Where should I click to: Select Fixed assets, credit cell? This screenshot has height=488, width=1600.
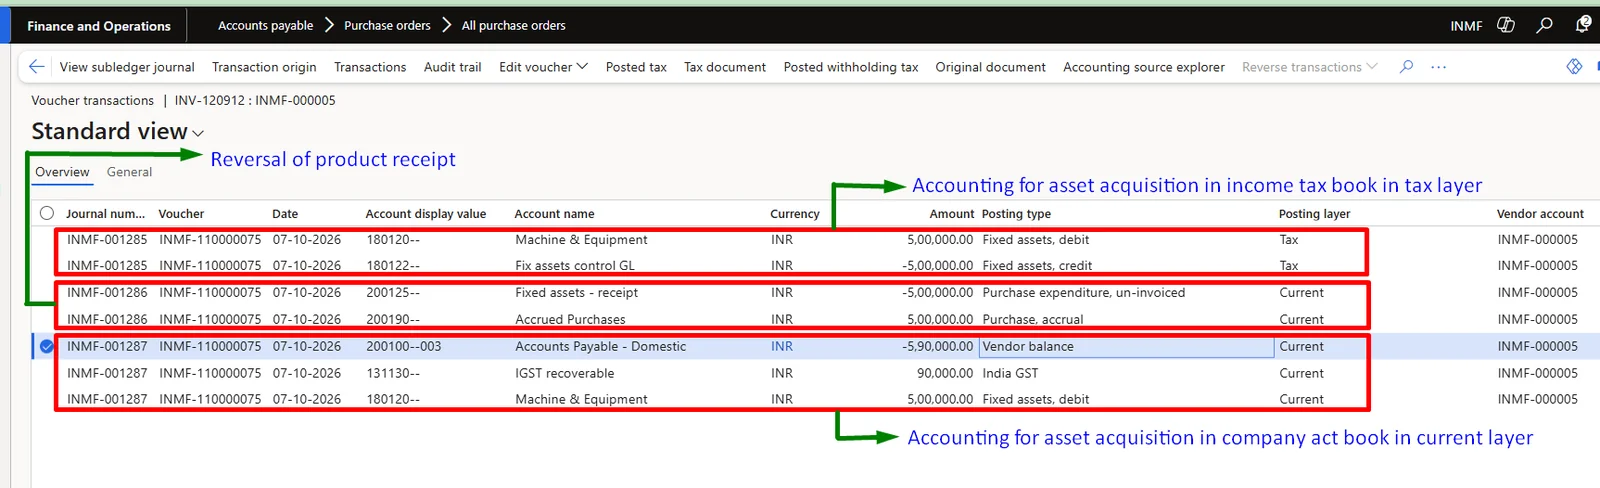(x=1037, y=266)
